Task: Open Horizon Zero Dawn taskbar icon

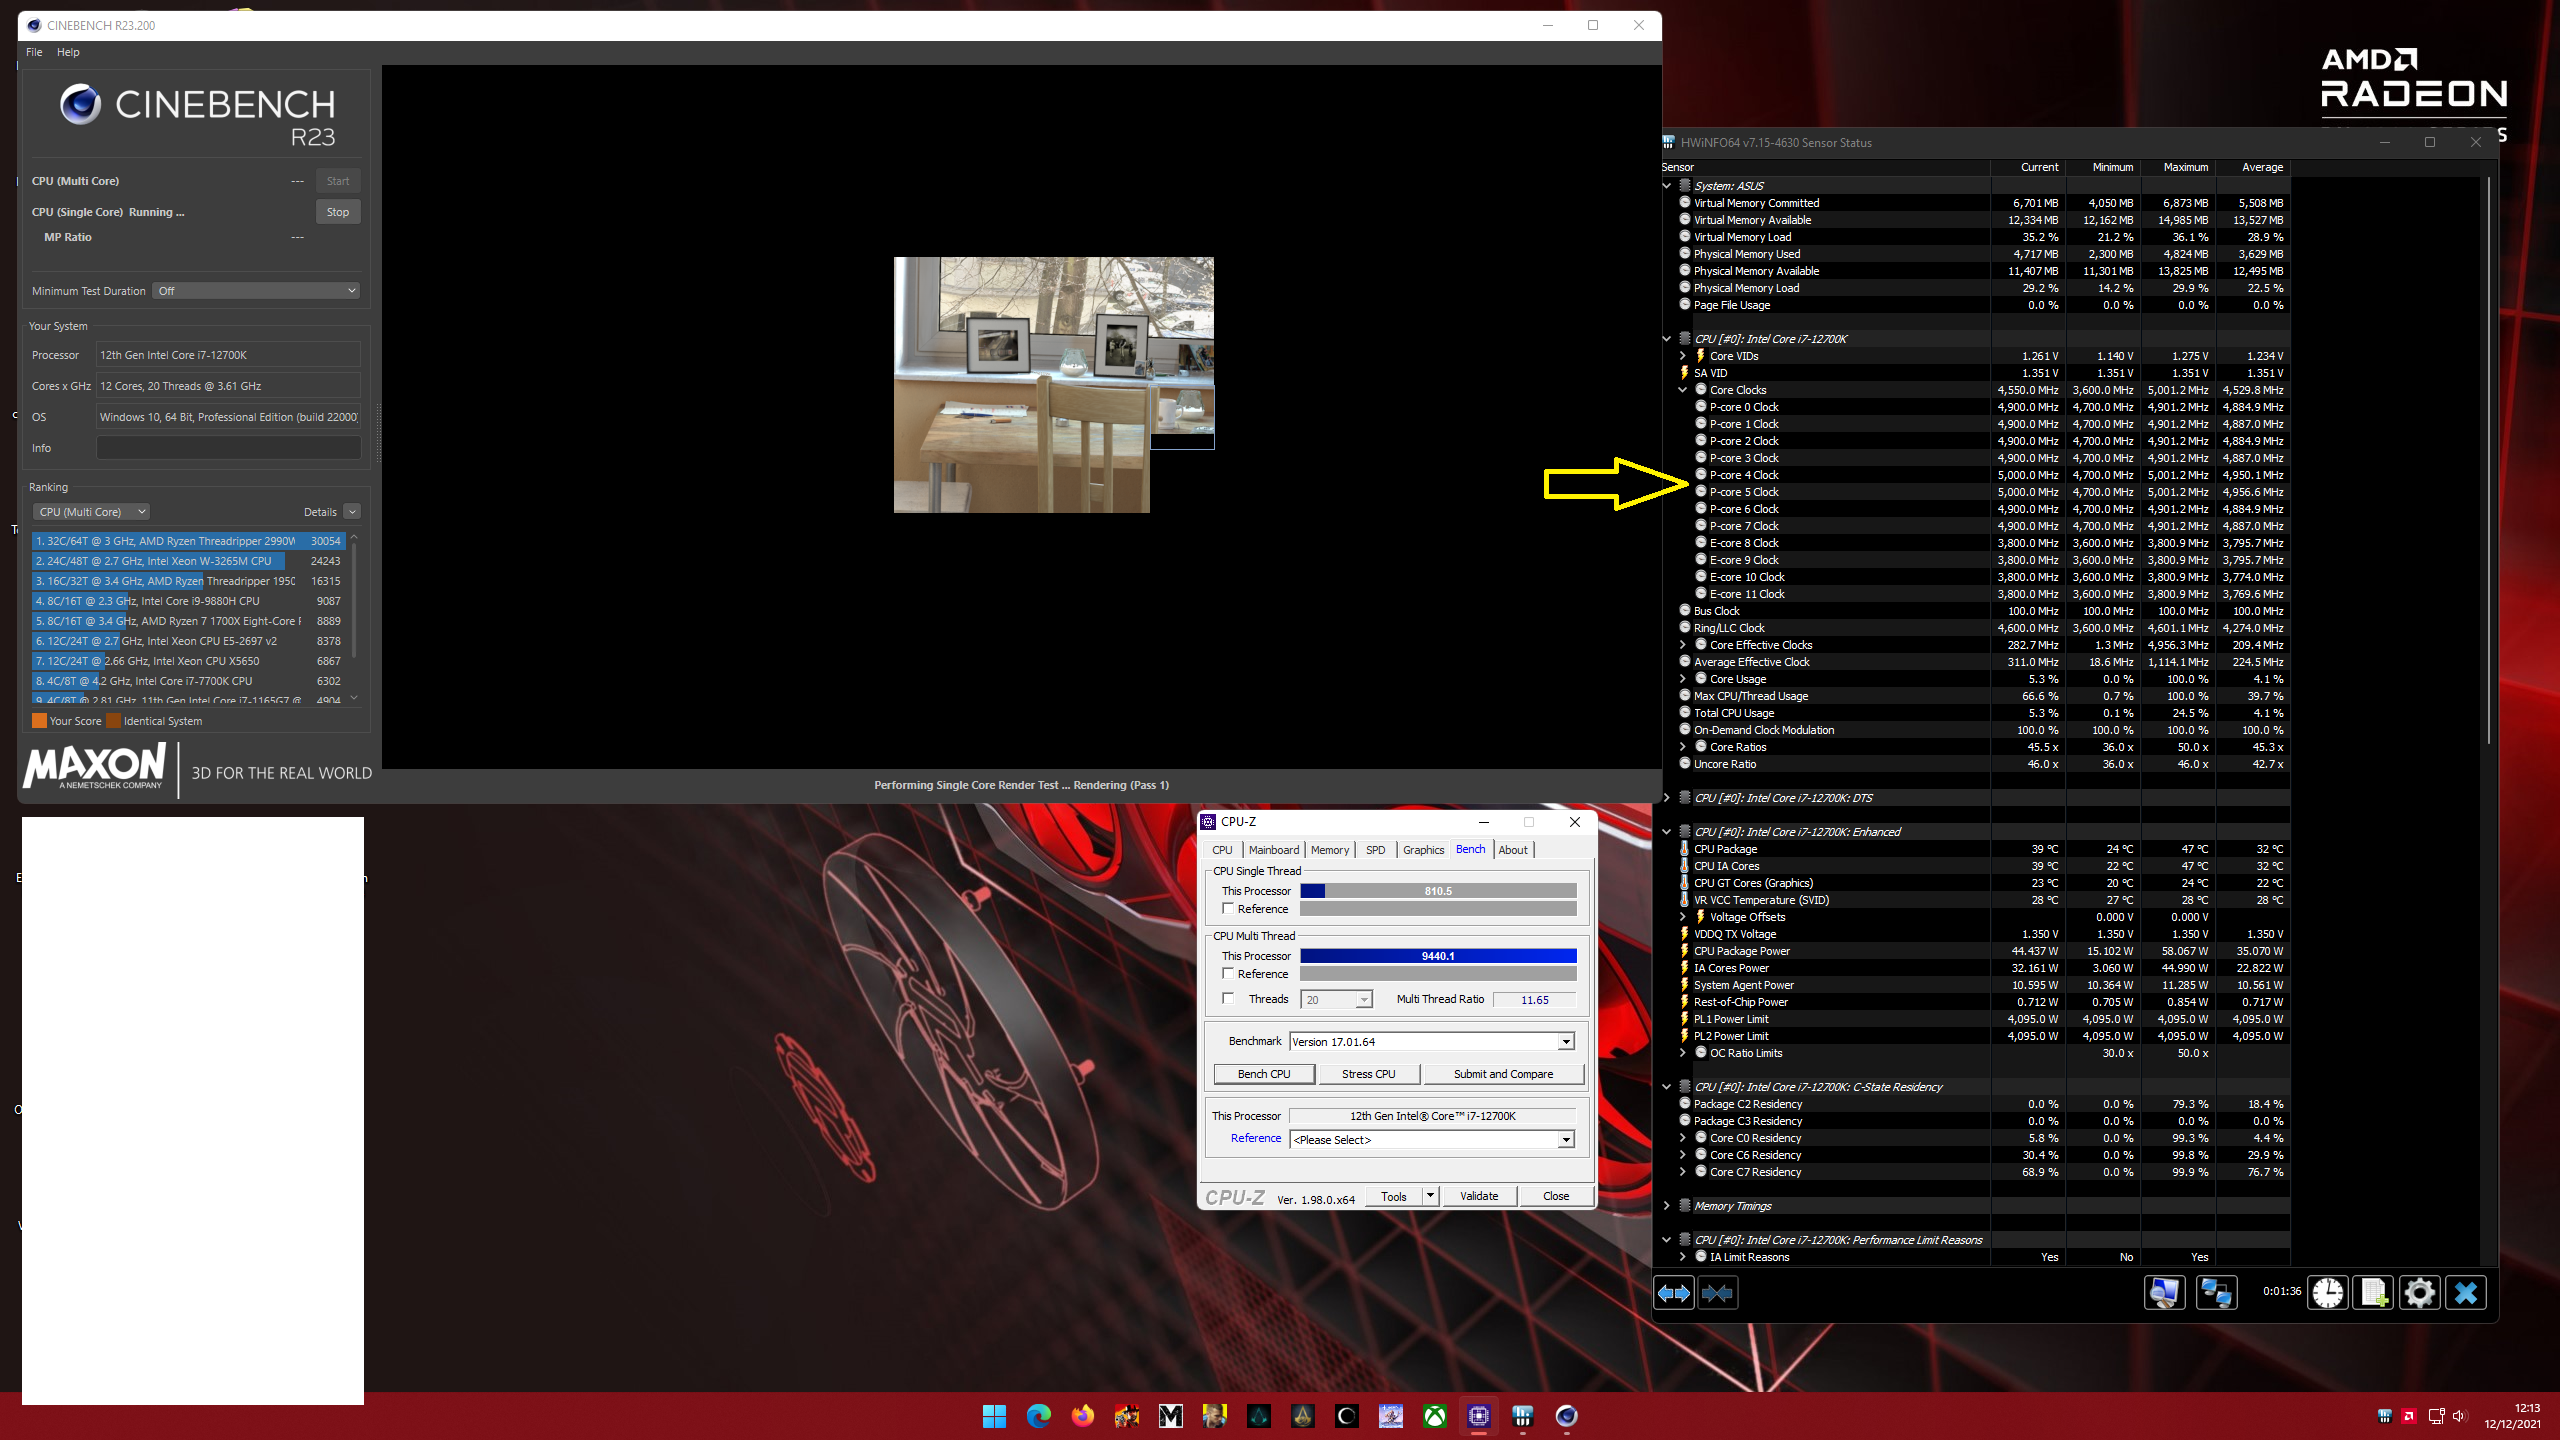Action: 1391,1416
